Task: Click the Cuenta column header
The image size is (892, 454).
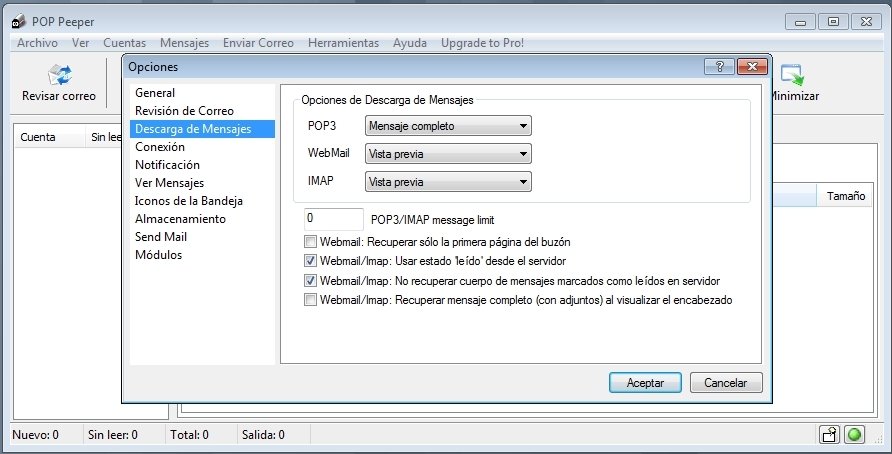Action: click(x=49, y=137)
